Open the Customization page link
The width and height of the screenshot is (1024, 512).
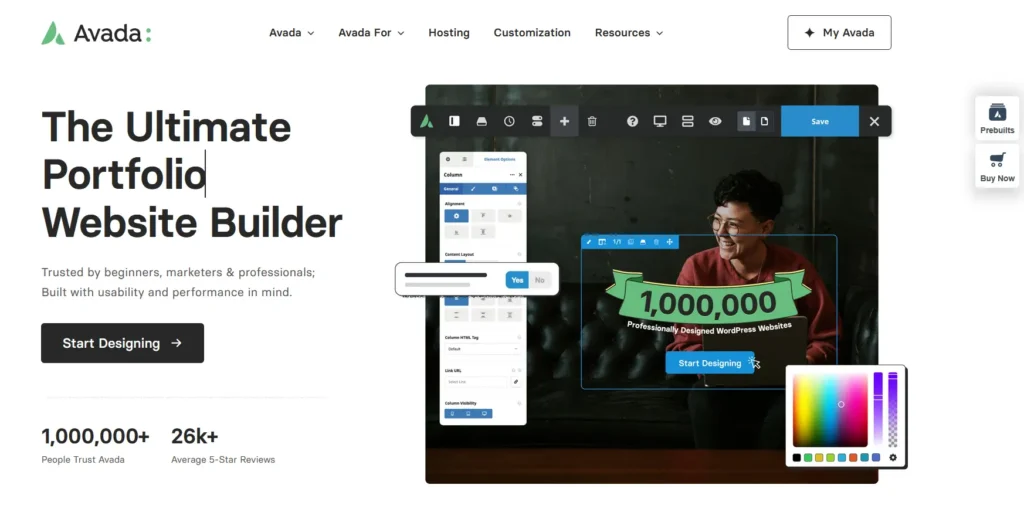[532, 33]
